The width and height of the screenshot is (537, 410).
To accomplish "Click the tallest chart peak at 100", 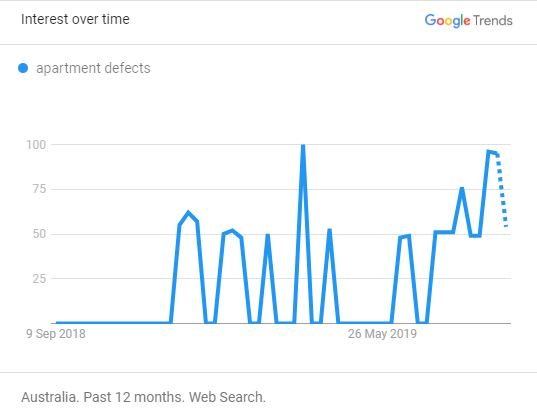I will [303, 146].
